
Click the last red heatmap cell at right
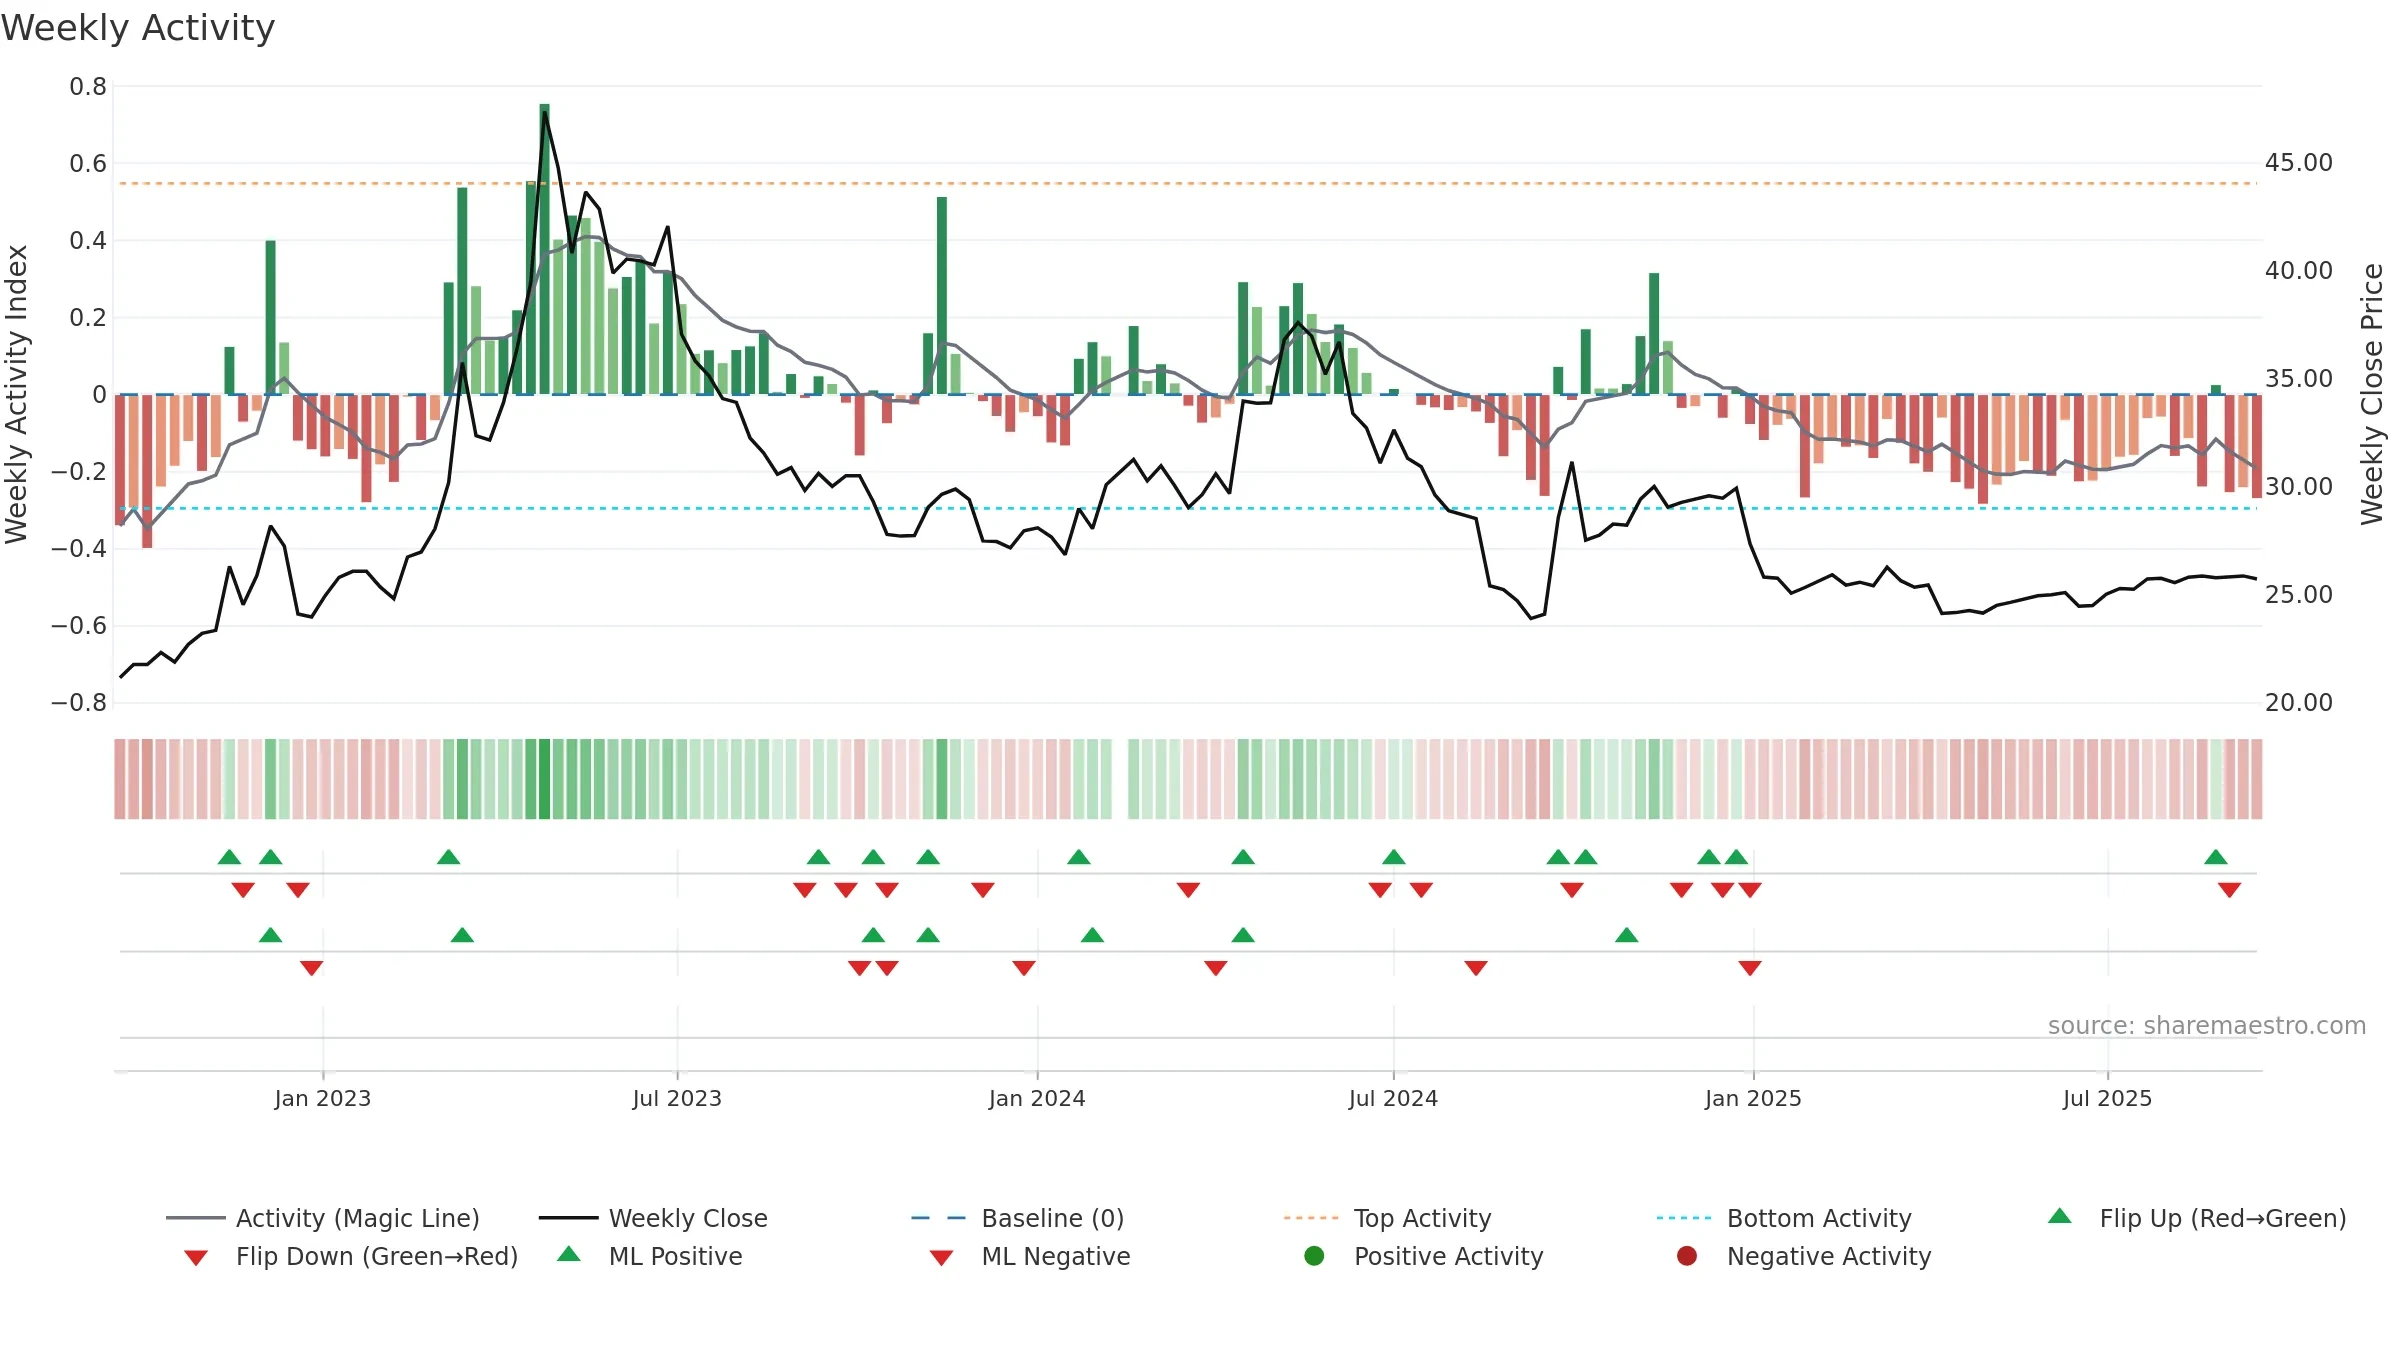point(2257,779)
